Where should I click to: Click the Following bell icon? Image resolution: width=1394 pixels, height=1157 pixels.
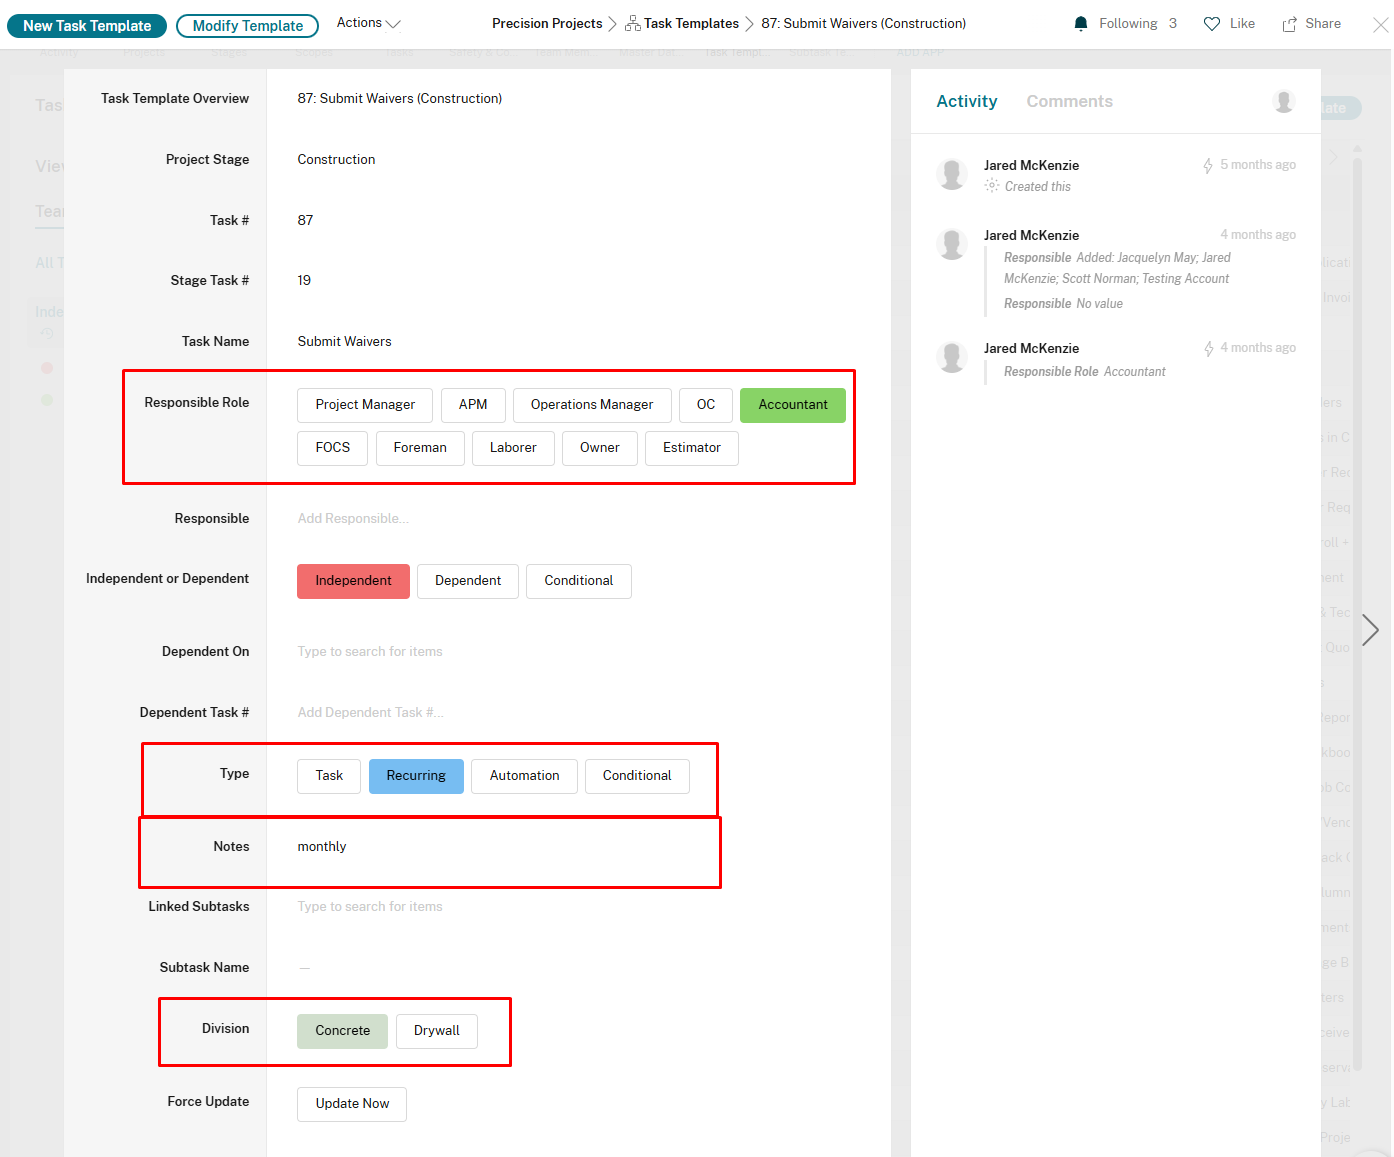tap(1081, 23)
